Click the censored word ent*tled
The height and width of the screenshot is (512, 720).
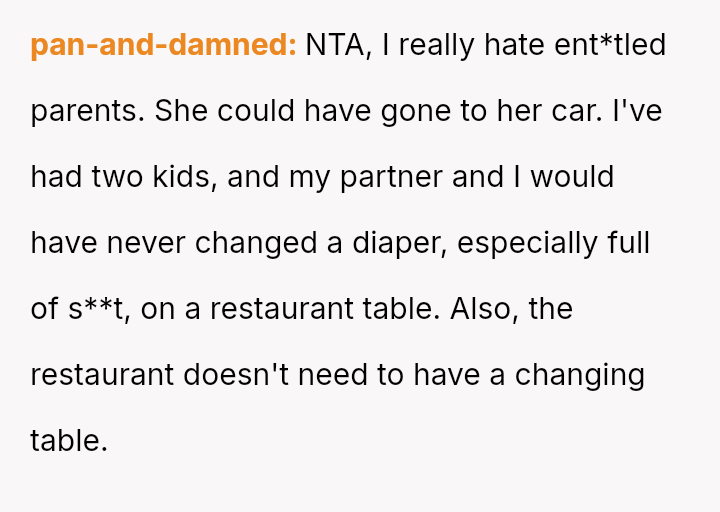[x=608, y=45]
